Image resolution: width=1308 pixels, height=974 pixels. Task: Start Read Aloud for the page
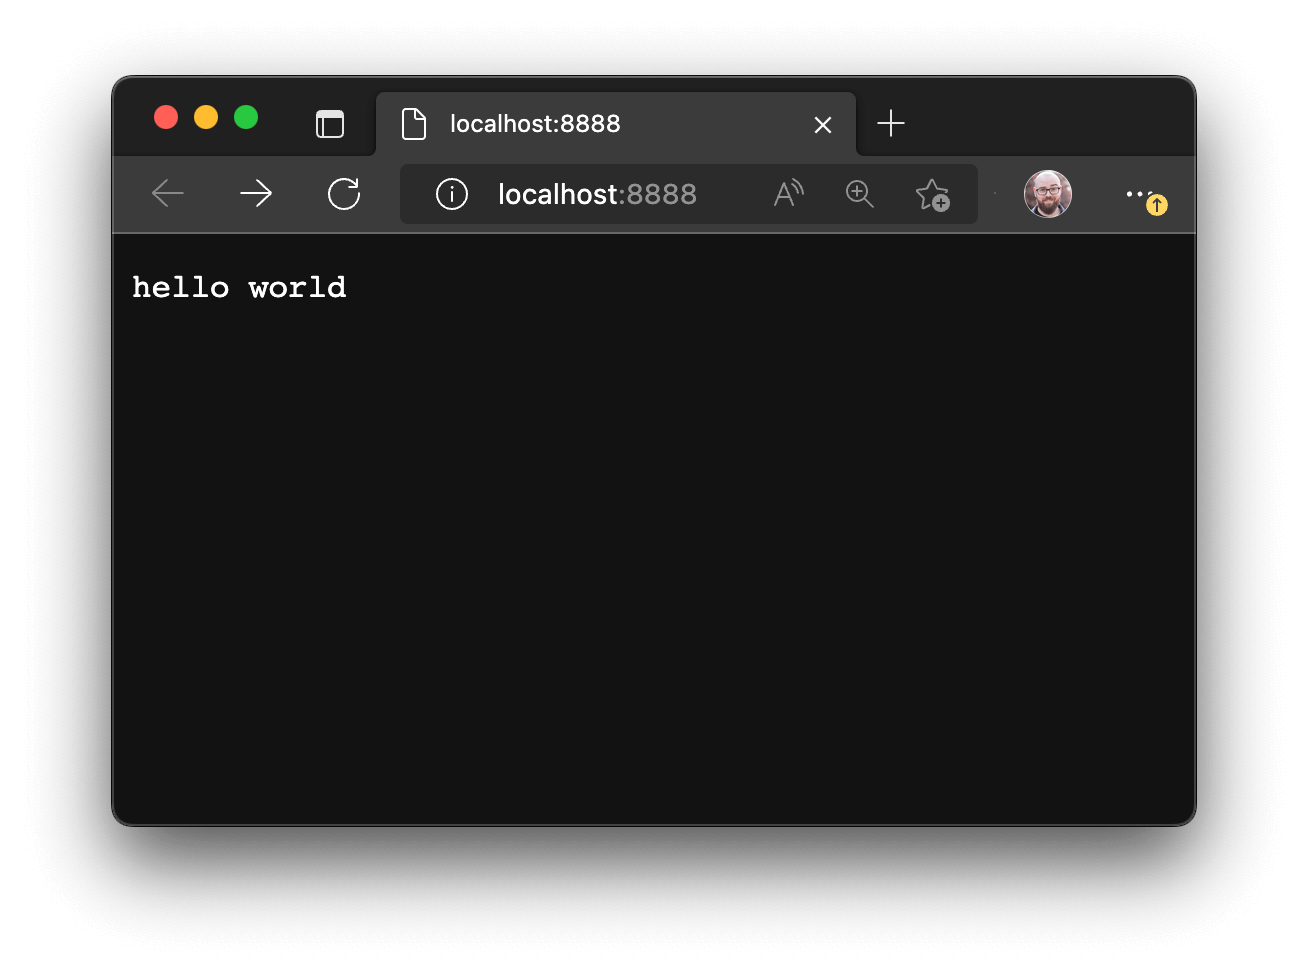coord(788,194)
